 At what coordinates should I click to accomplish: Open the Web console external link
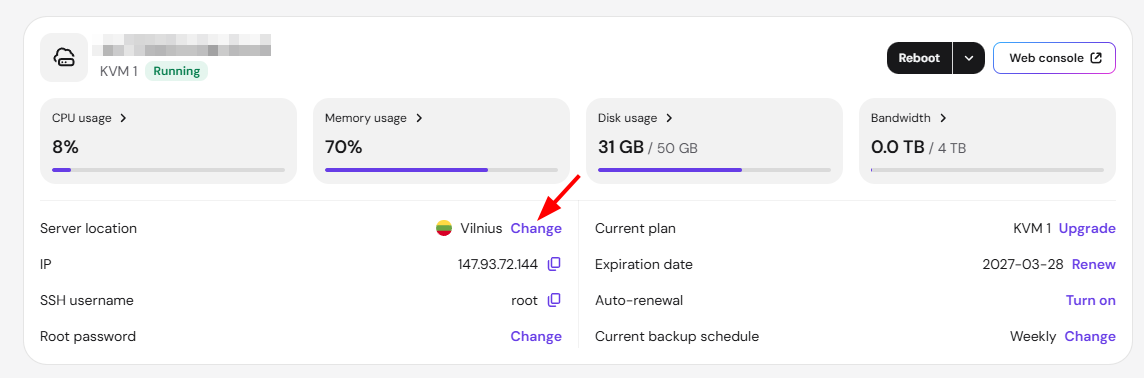(x=1054, y=58)
